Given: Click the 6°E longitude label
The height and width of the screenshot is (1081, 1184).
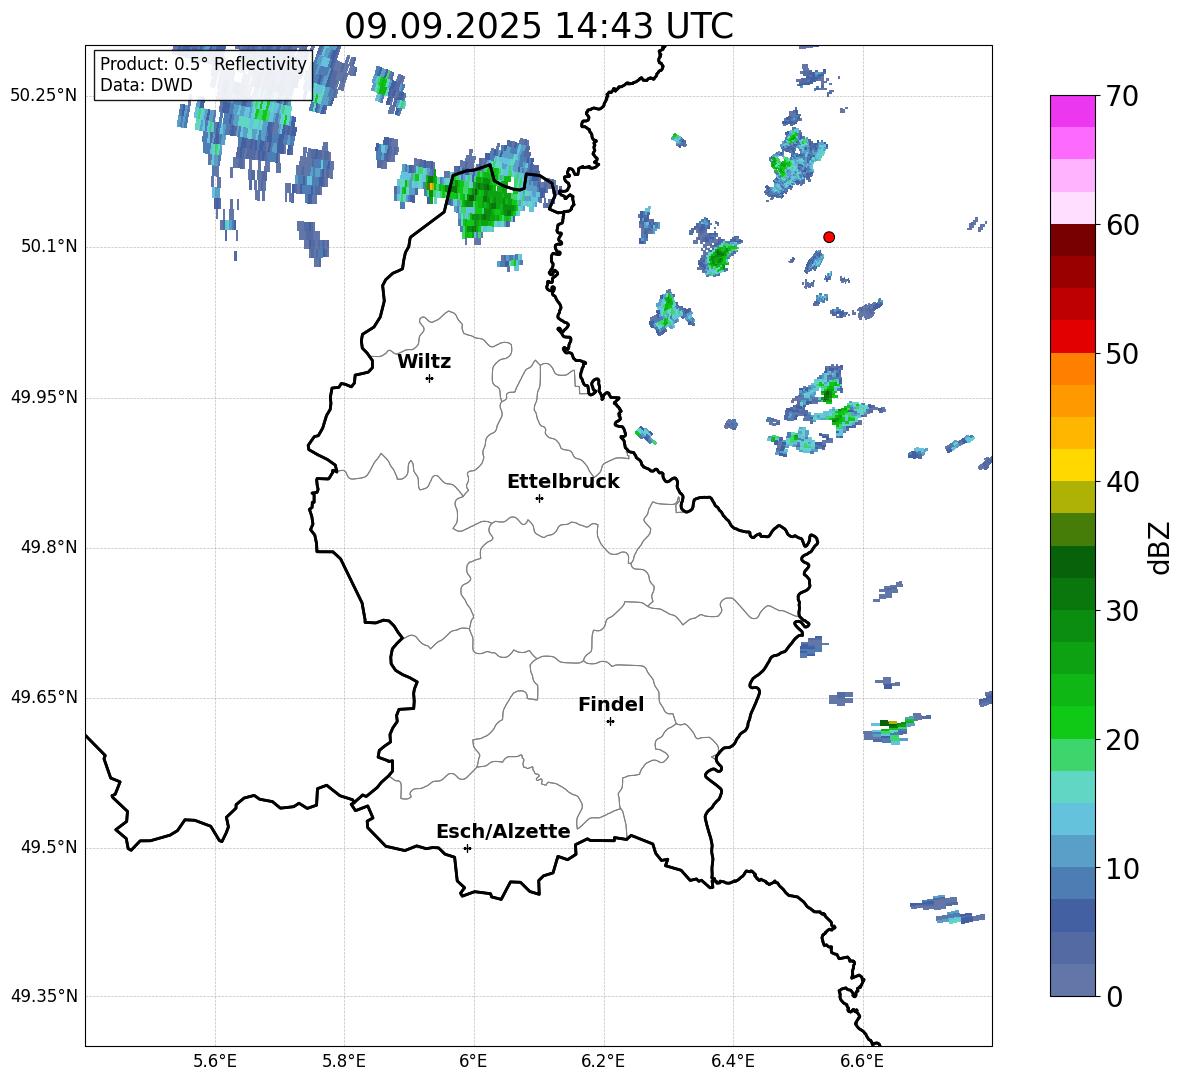Looking at the screenshot, I should click(x=473, y=1061).
